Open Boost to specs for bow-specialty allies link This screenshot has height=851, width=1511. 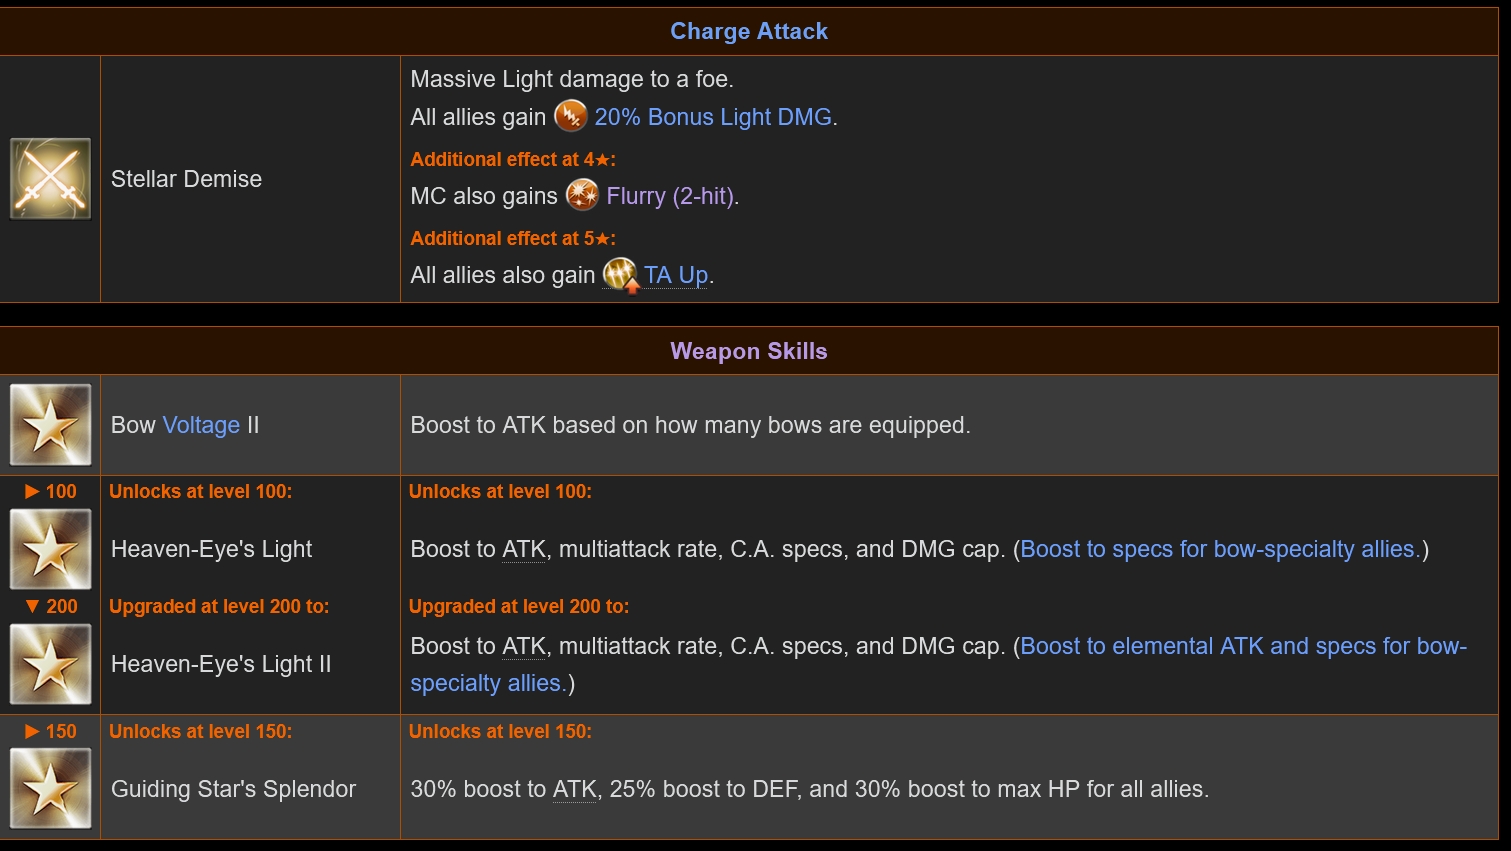[1220, 549]
